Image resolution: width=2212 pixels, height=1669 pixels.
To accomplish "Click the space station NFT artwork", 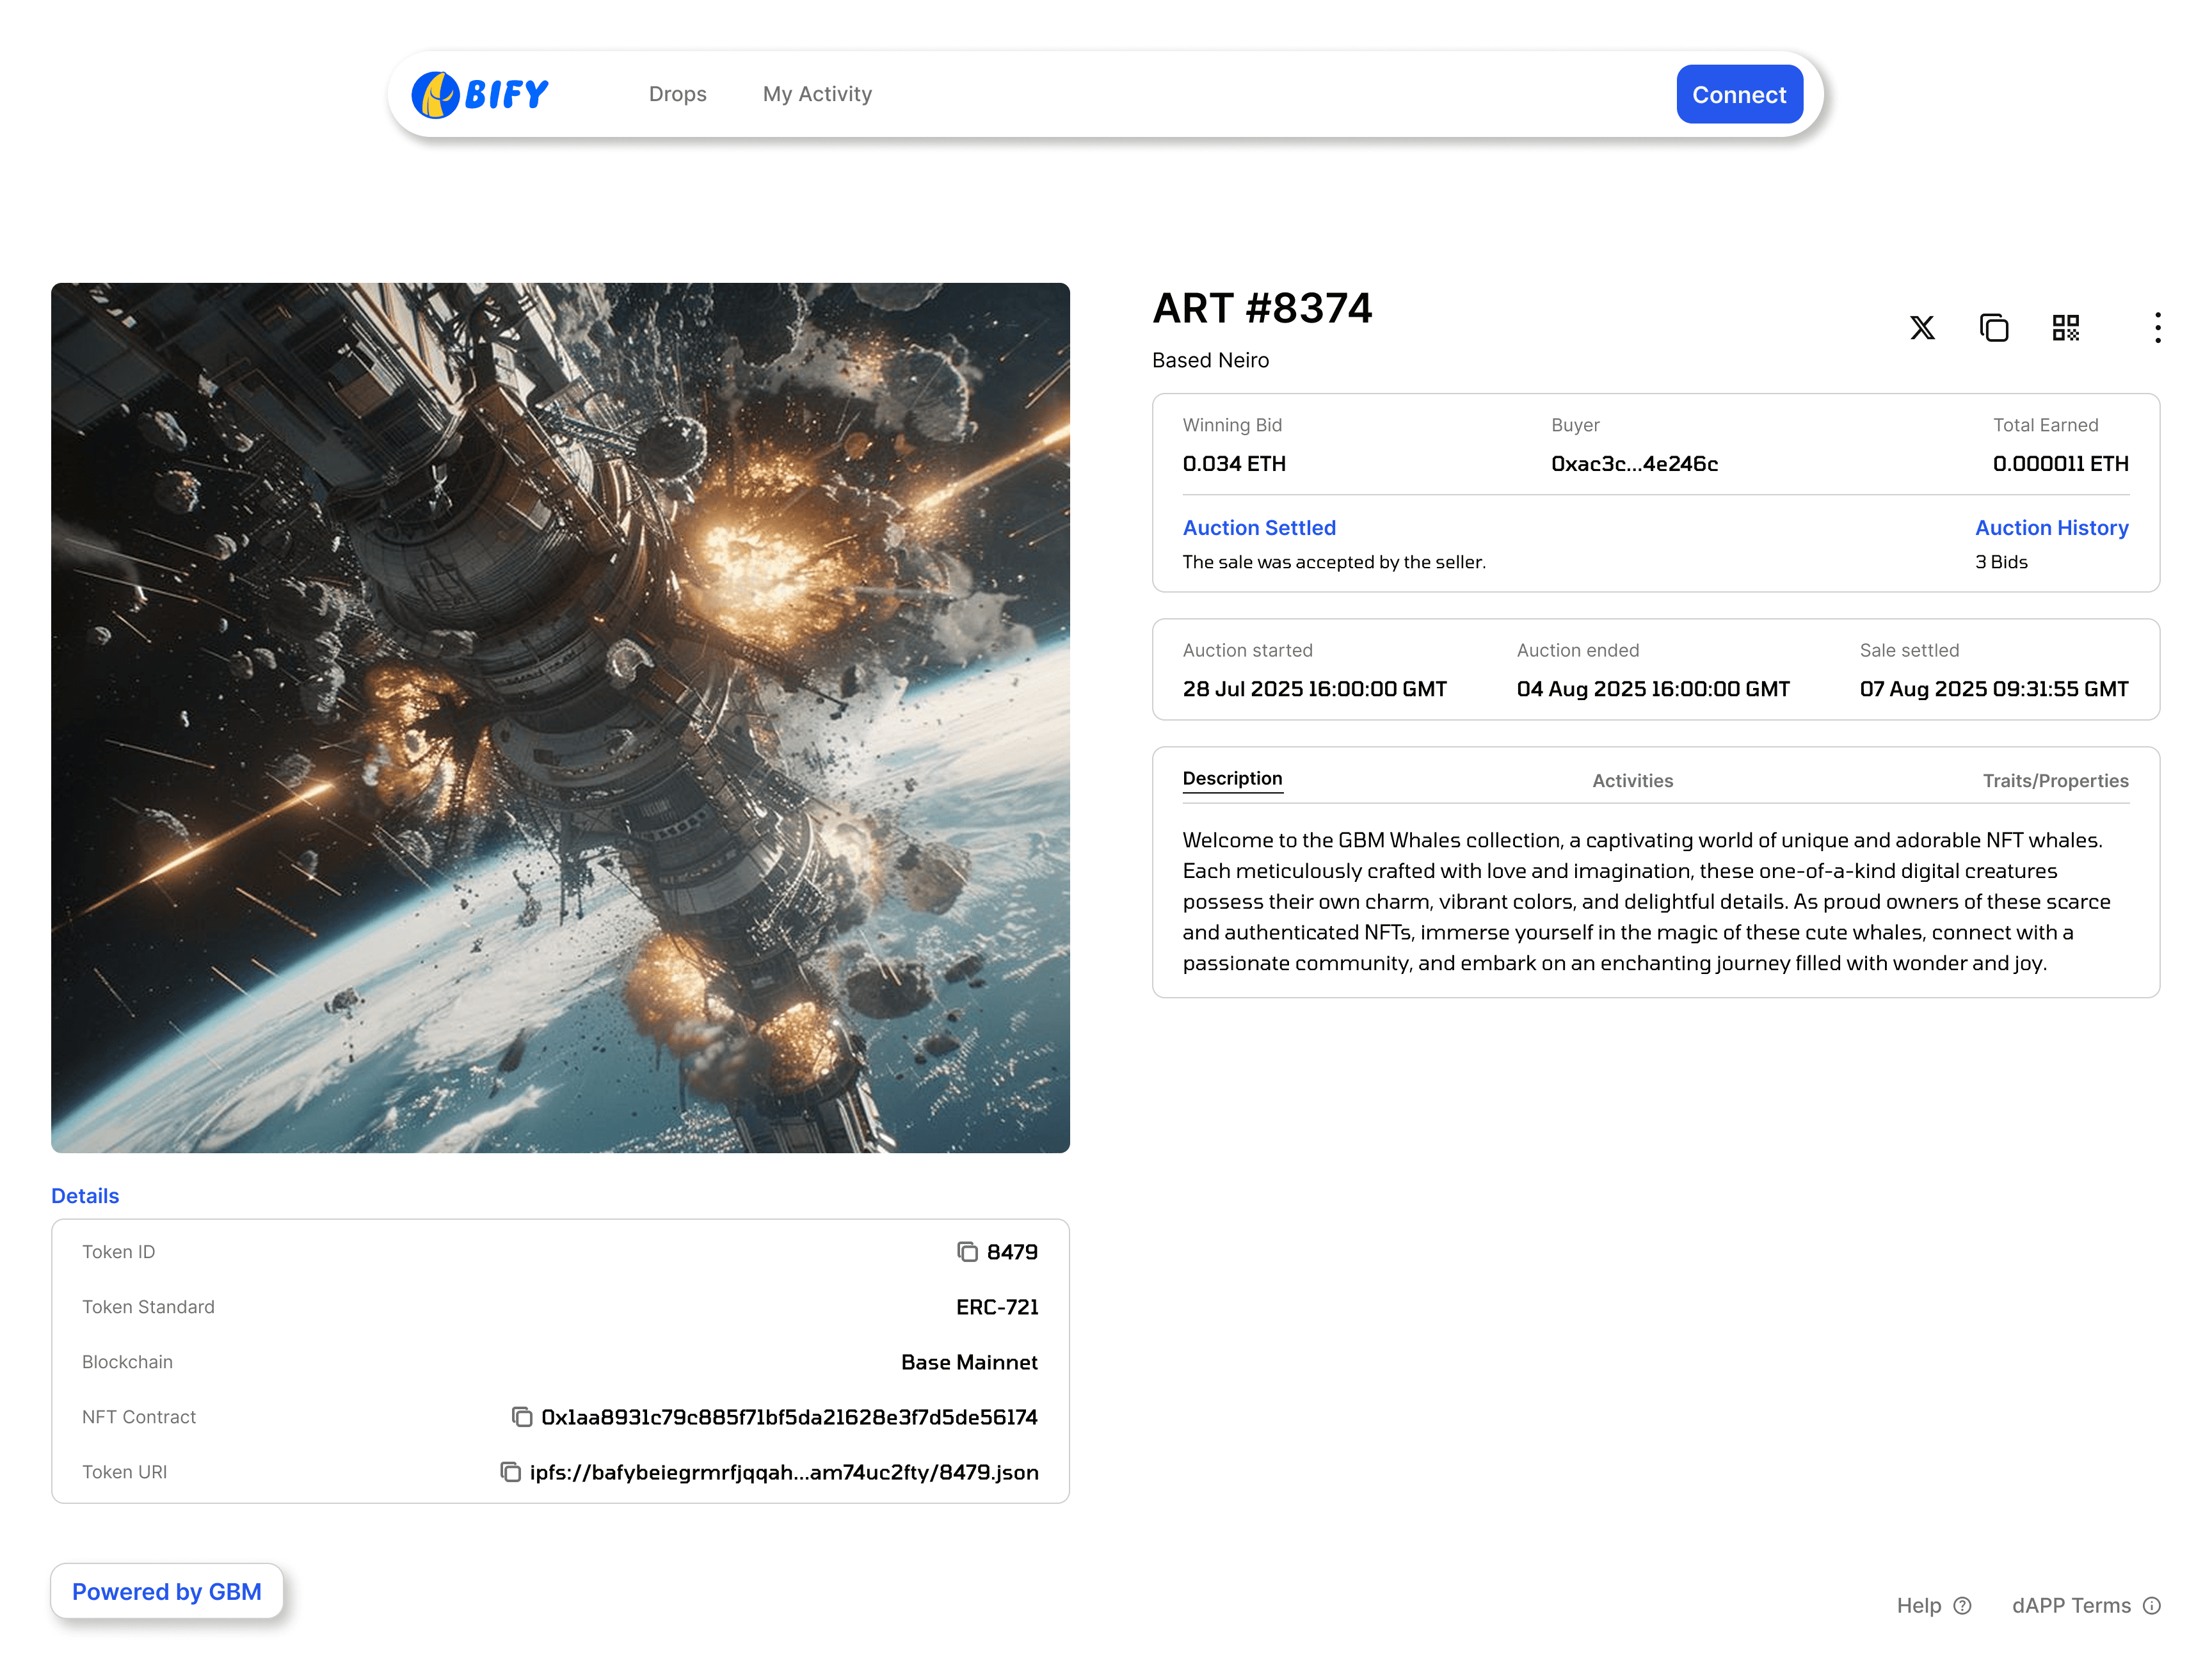I will [560, 717].
